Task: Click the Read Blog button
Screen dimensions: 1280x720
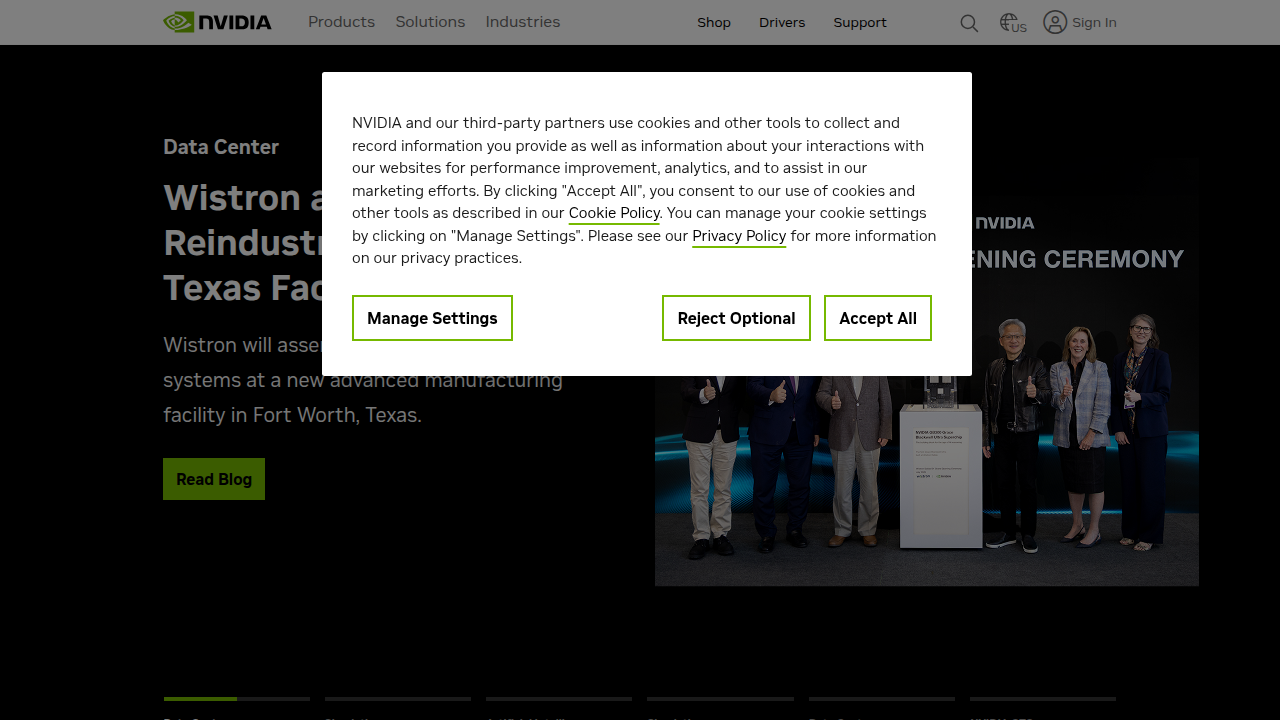Action: [214, 479]
